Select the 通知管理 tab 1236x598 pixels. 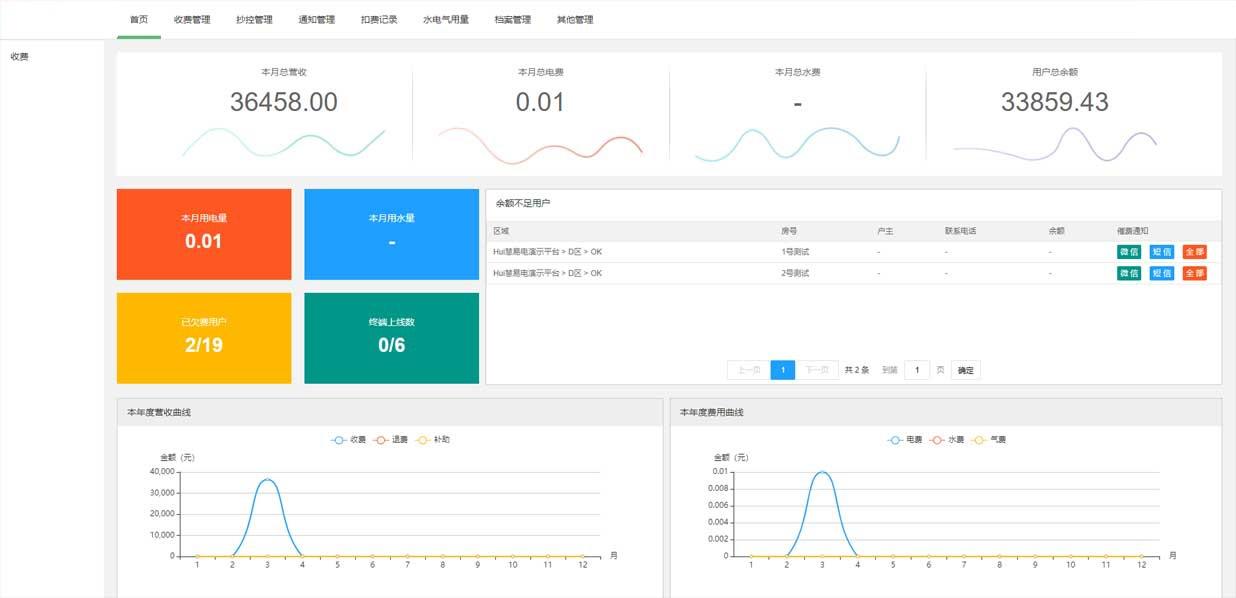(318, 18)
